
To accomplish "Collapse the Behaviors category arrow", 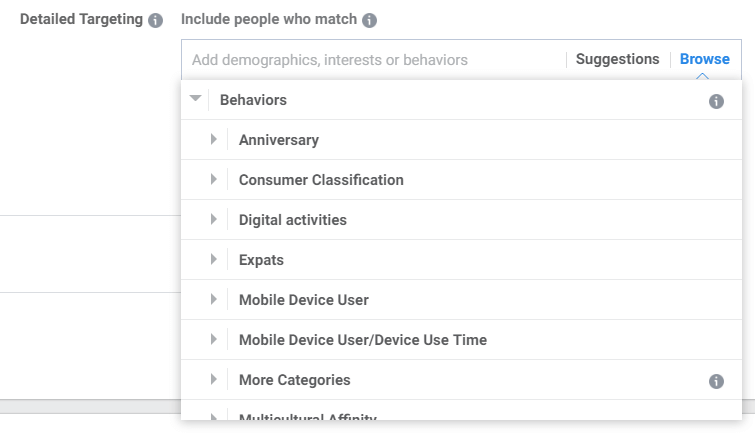I will (x=195, y=98).
